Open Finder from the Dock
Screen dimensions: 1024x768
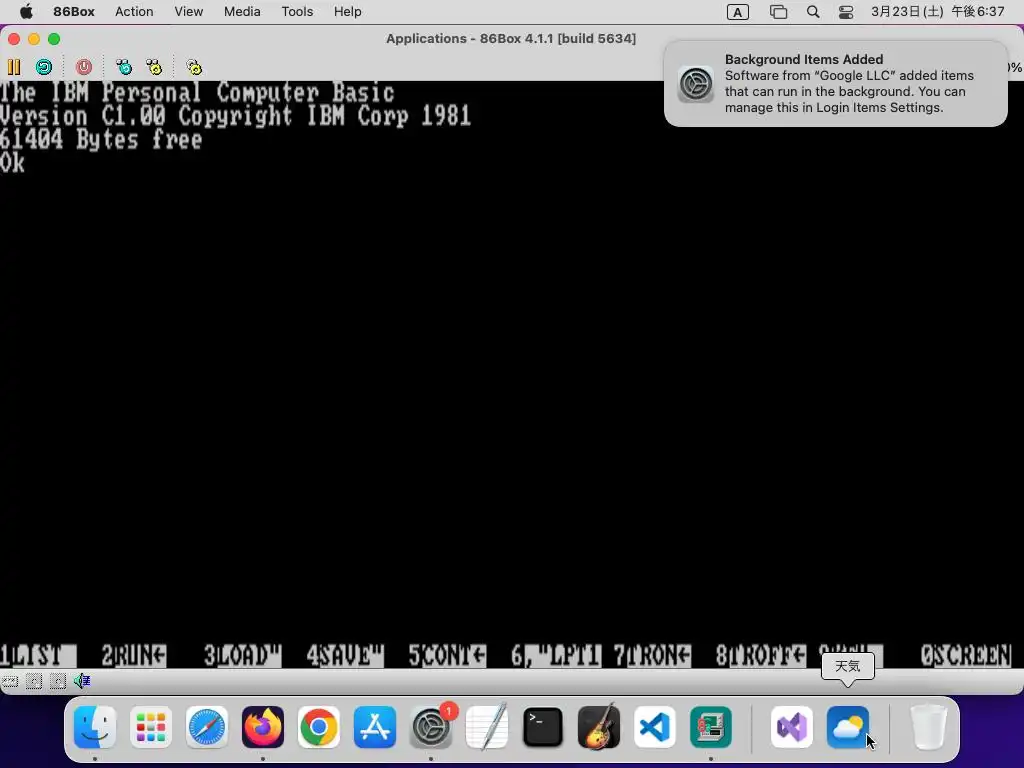95,727
